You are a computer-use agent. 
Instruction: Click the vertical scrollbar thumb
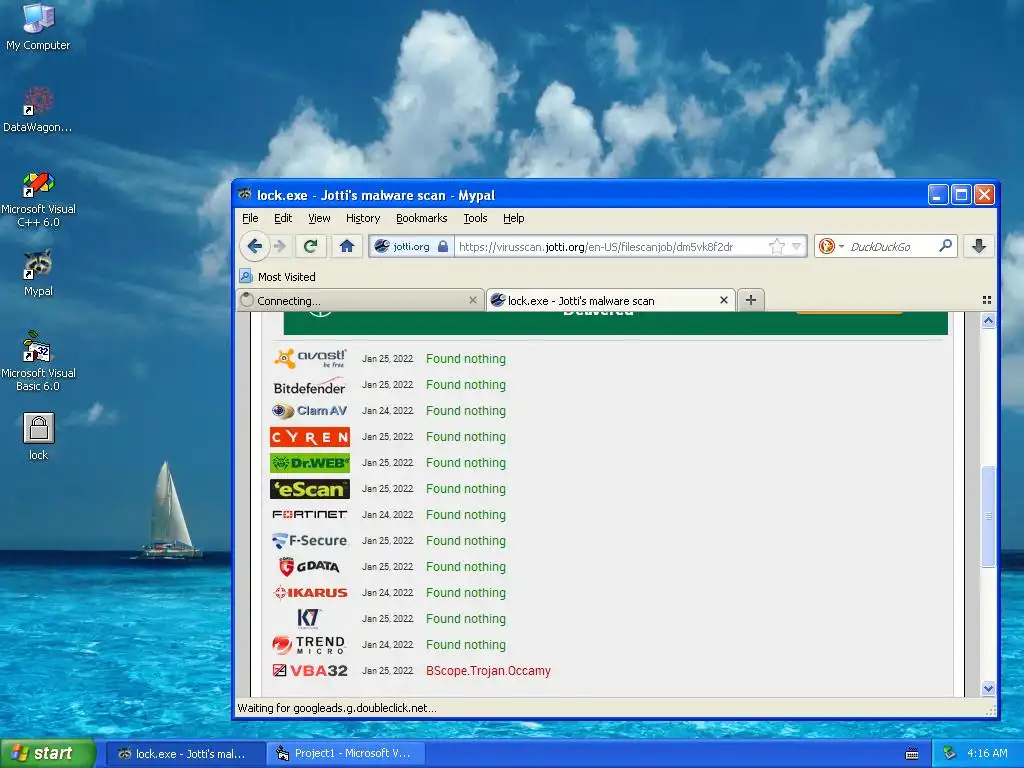pyautogui.click(x=988, y=517)
